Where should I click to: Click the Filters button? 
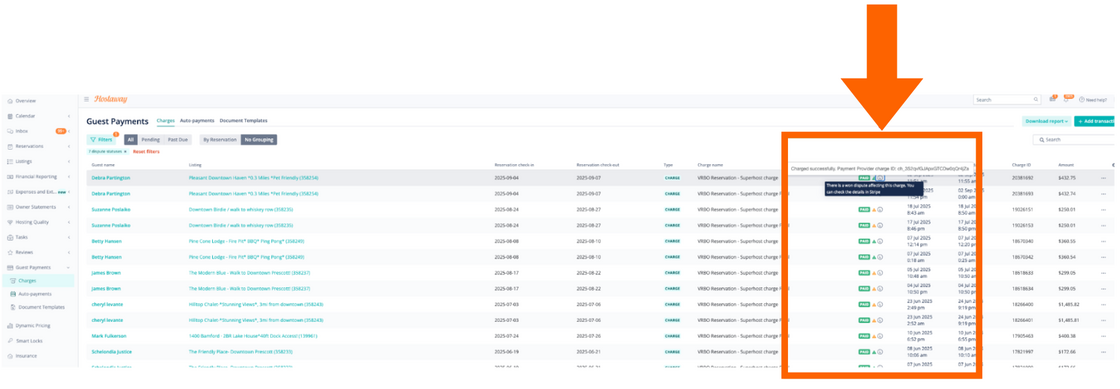(x=101, y=140)
